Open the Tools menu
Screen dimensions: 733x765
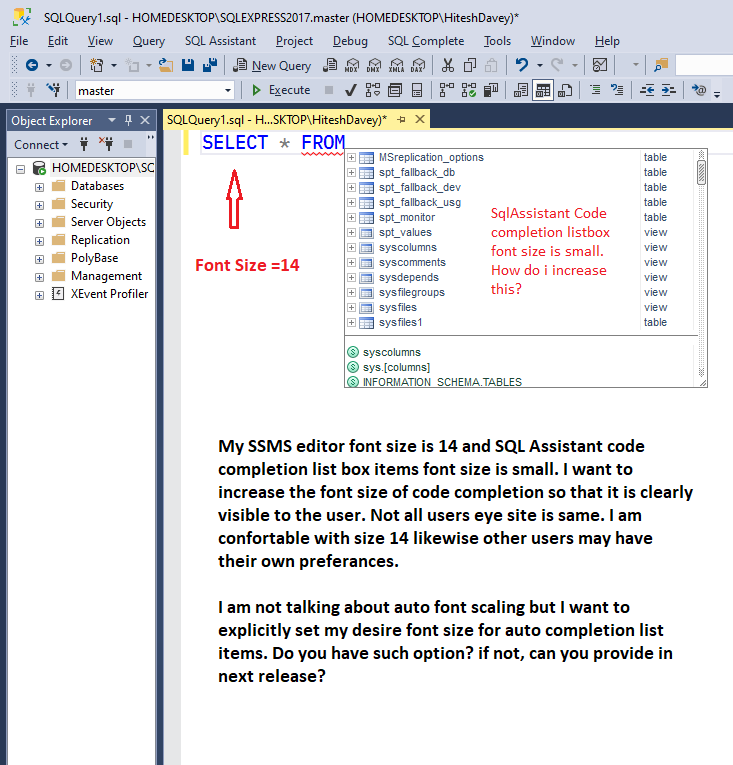point(497,41)
